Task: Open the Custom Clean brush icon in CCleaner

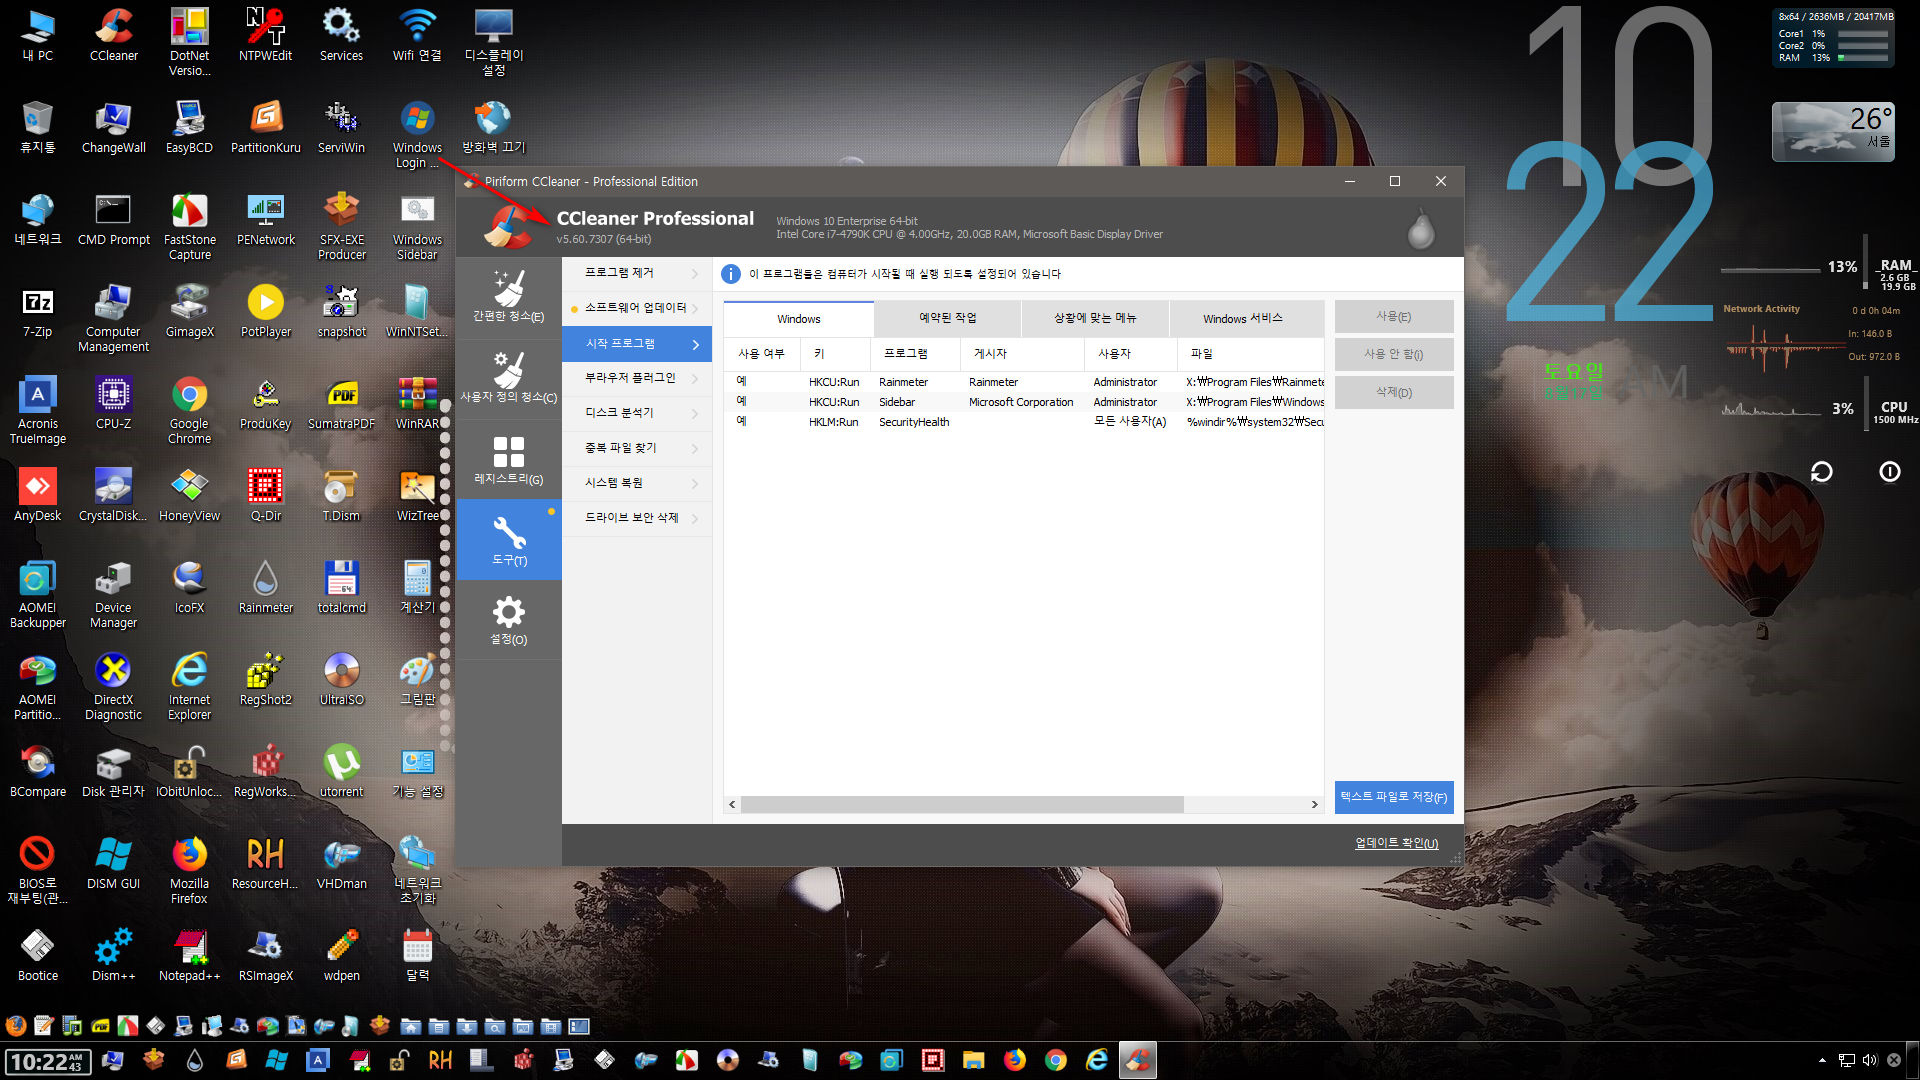Action: click(508, 378)
